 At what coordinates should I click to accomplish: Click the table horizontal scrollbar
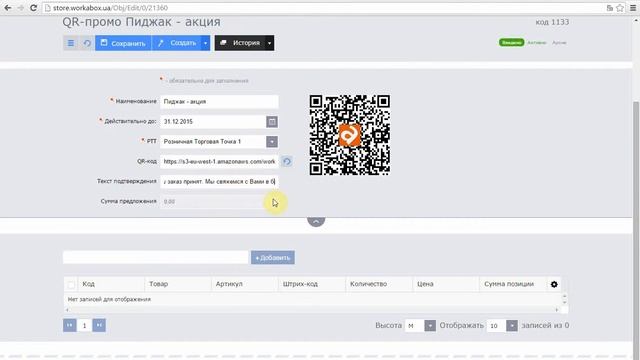312,310
